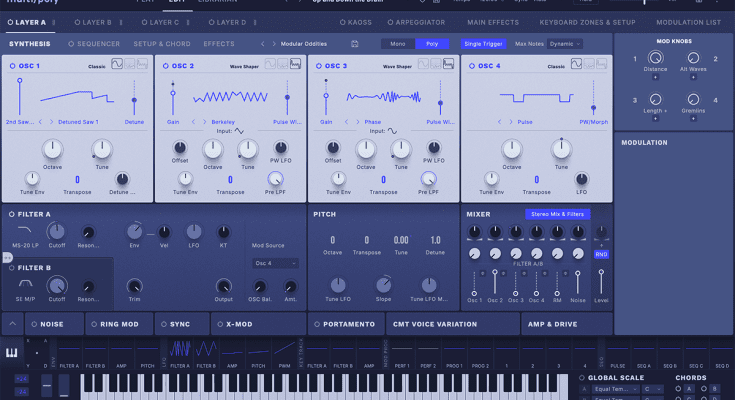Image resolution: width=735 pixels, height=400 pixels.
Task: Click the RND randomize button in Mixer
Action: [x=601, y=254]
